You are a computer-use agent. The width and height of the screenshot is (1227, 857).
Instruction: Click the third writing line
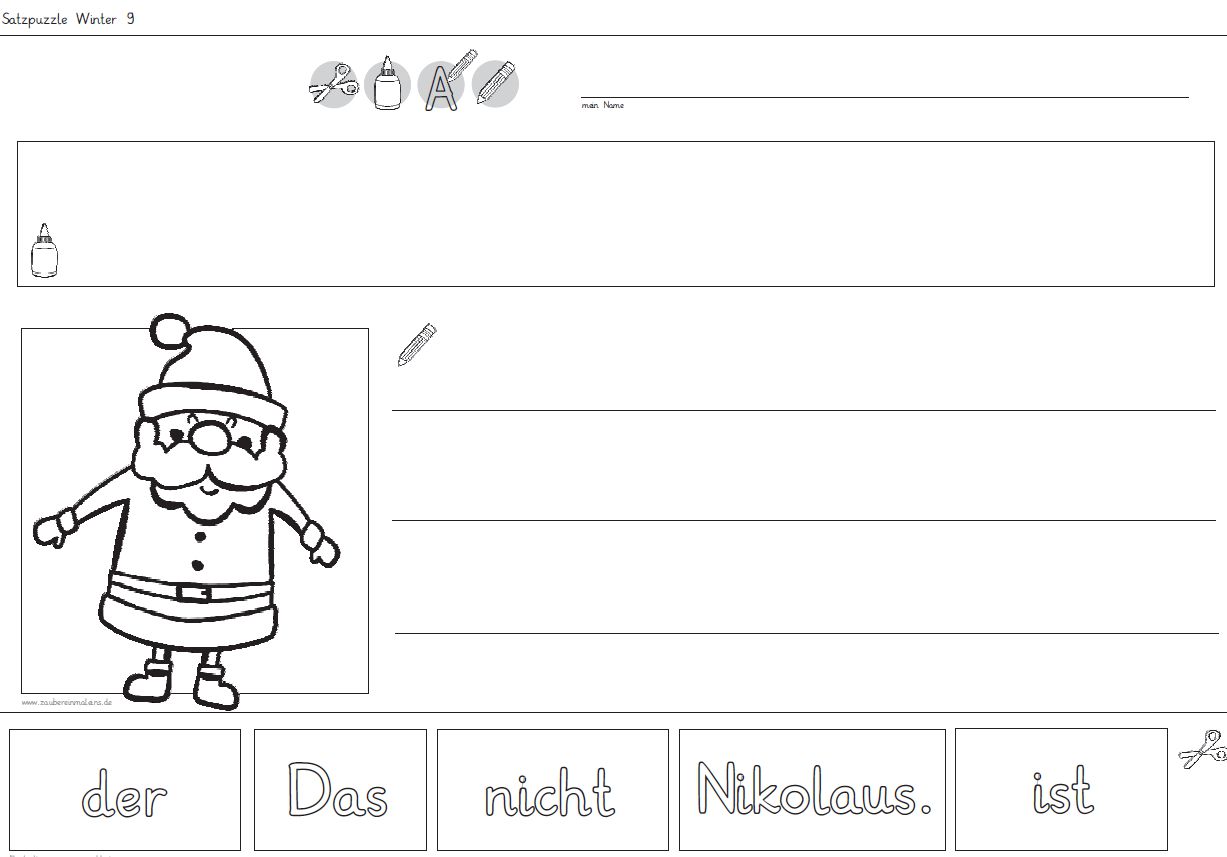point(807,633)
